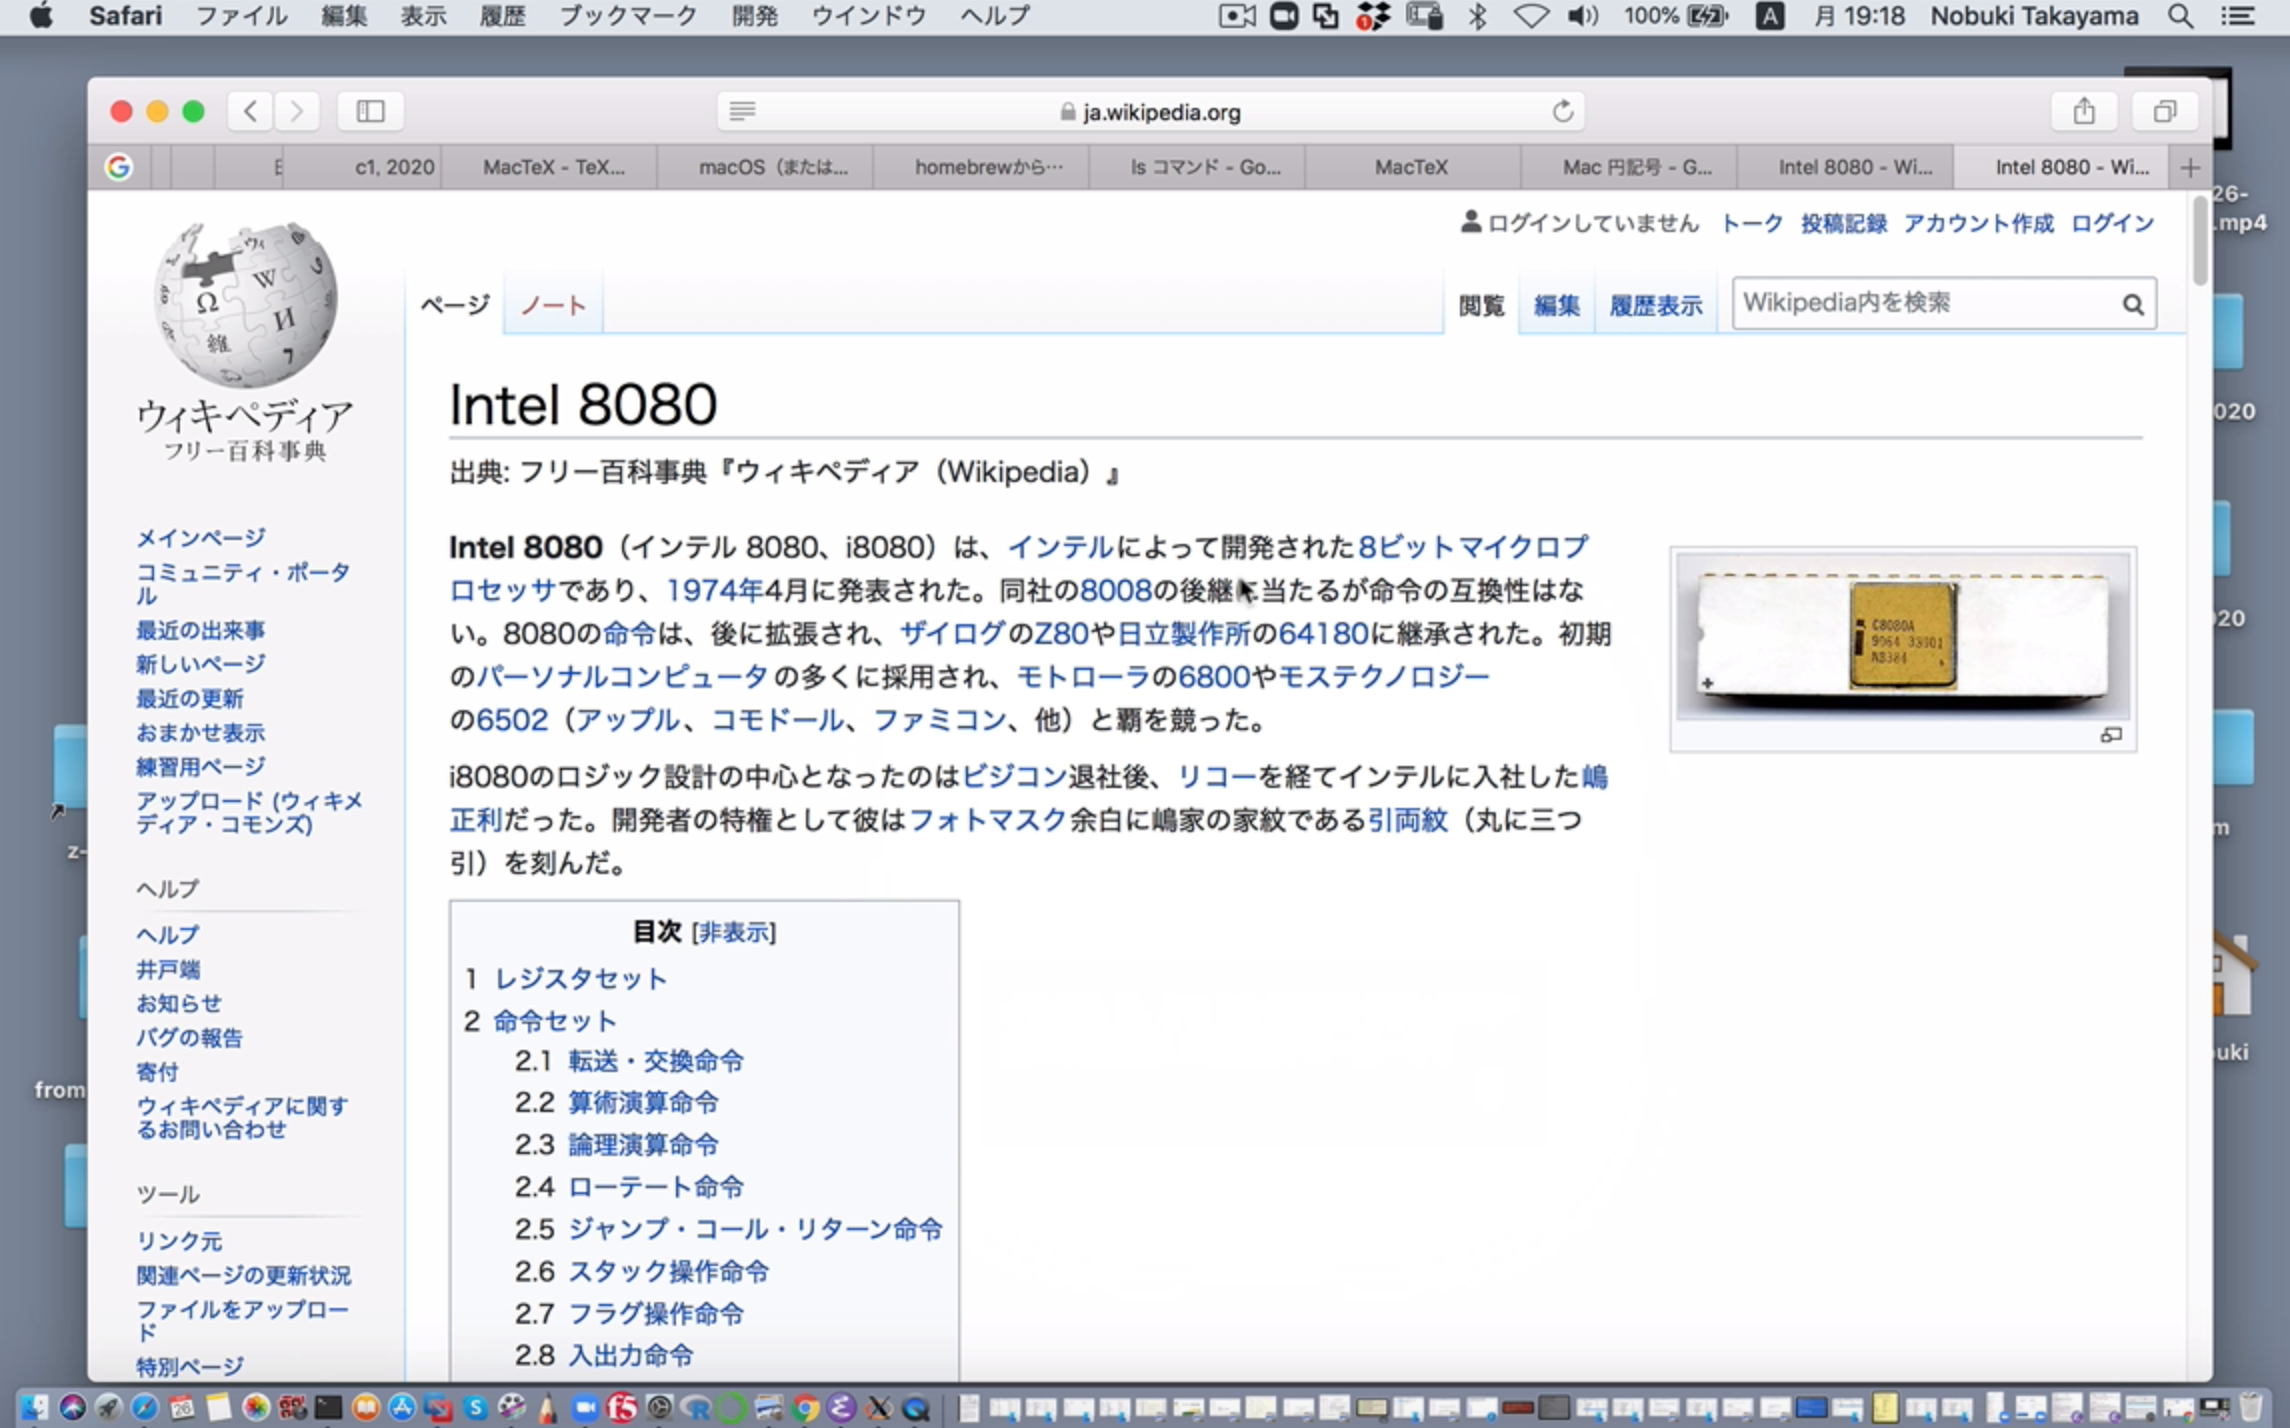This screenshot has width=2290, height=1428.
Task: Open volume control in menu bar
Action: pos(1582,16)
